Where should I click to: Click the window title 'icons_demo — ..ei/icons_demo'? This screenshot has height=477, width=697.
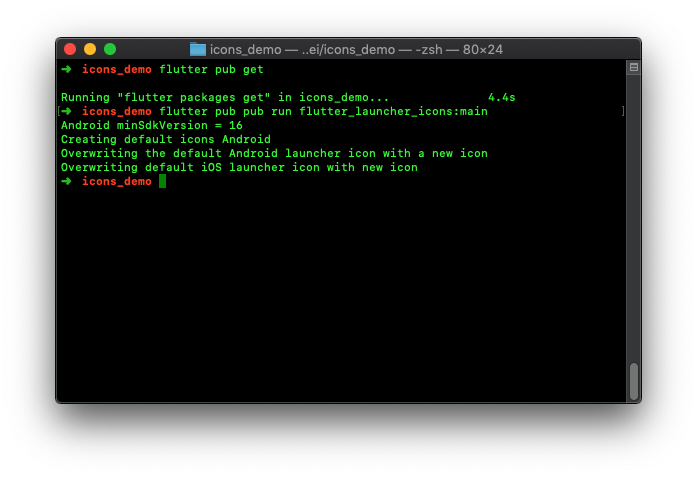coord(302,49)
